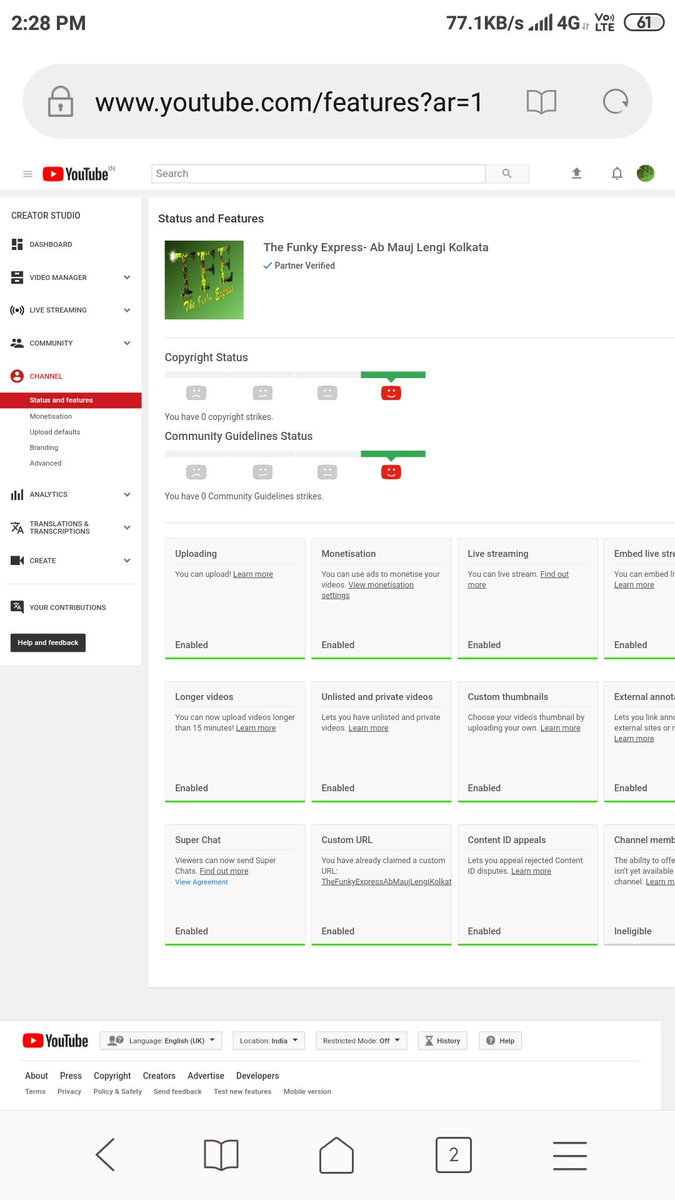
Task: Focus the YouTube search field
Action: [x=318, y=174]
